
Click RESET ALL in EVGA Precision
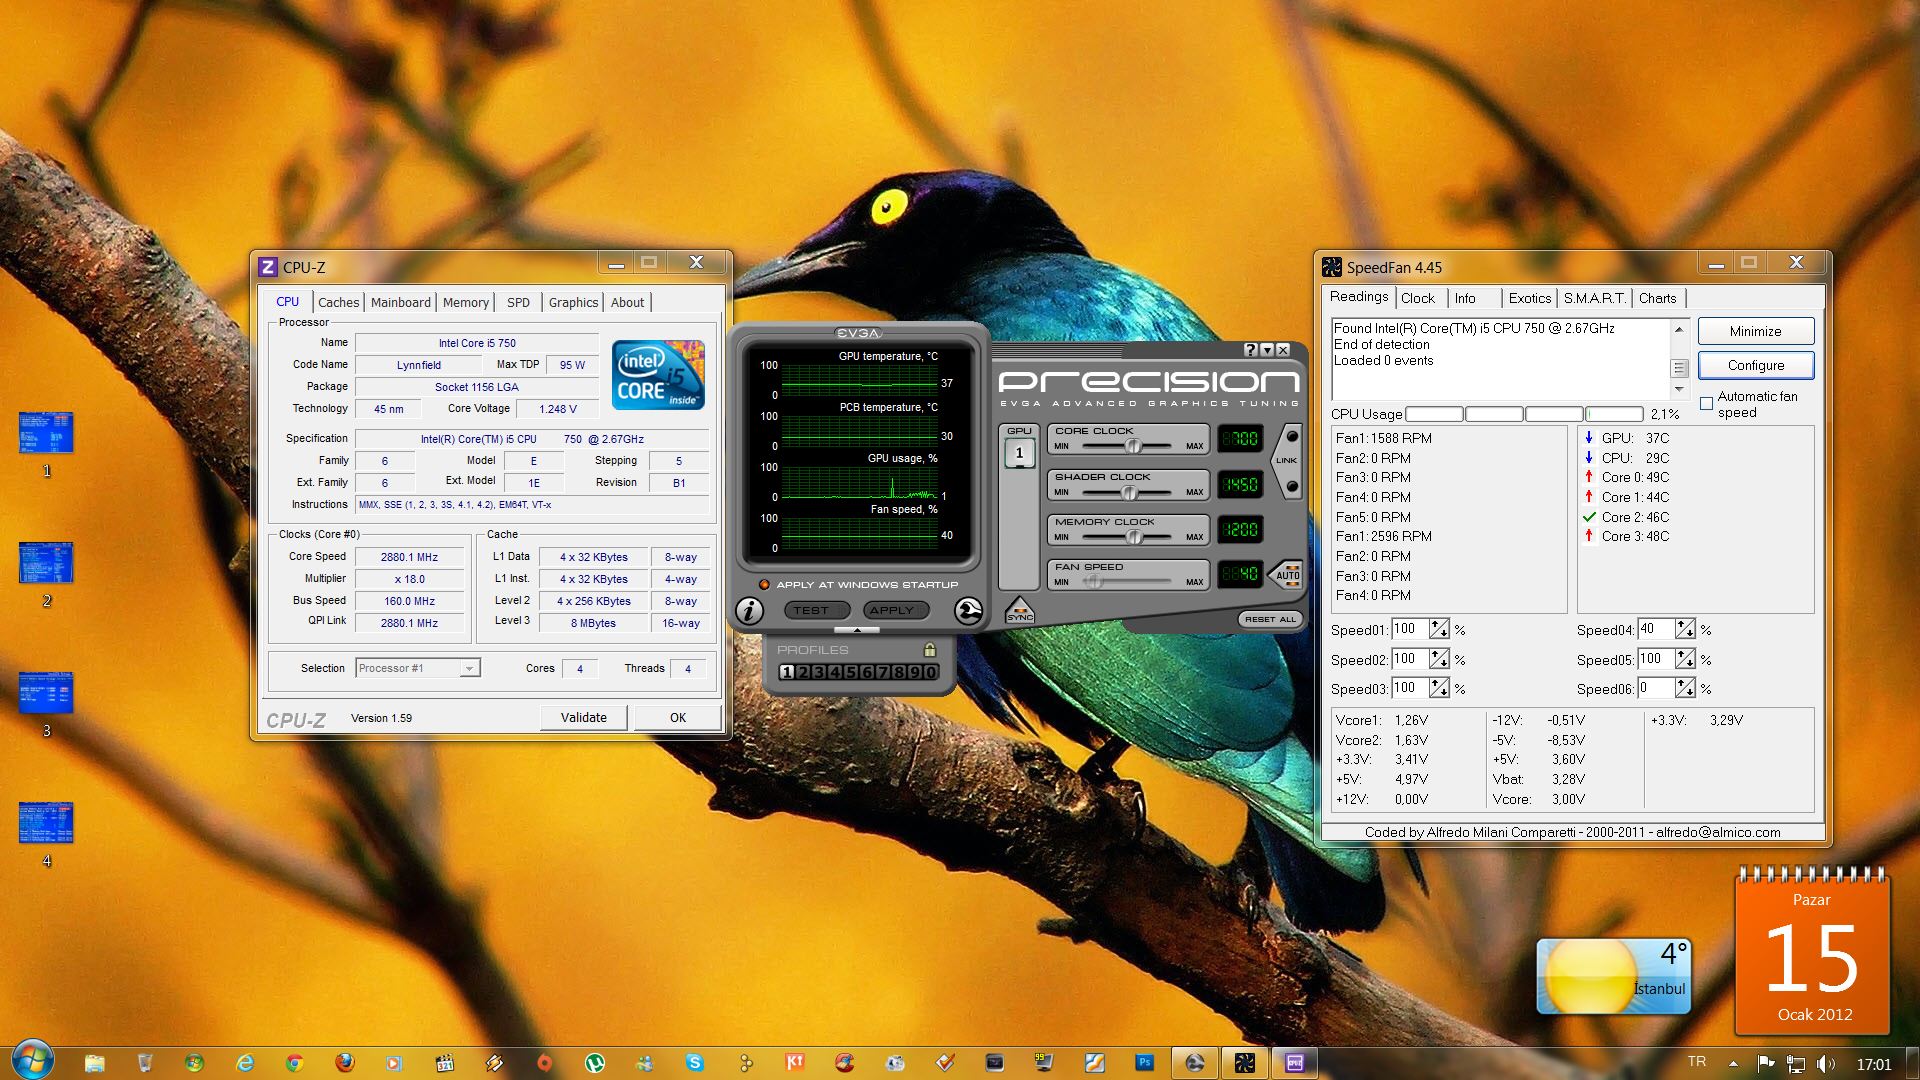[1270, 619]
